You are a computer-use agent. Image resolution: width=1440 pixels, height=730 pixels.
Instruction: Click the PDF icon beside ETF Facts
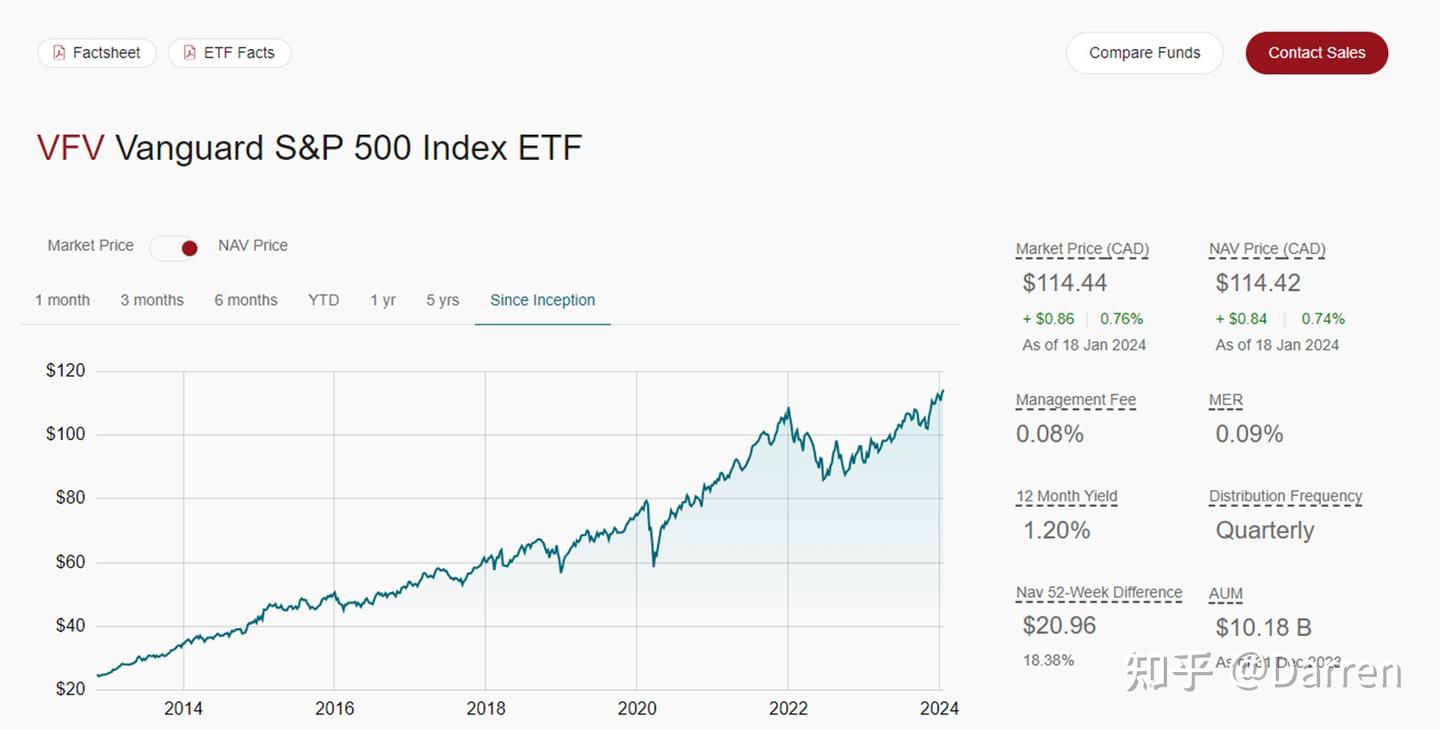190,52
